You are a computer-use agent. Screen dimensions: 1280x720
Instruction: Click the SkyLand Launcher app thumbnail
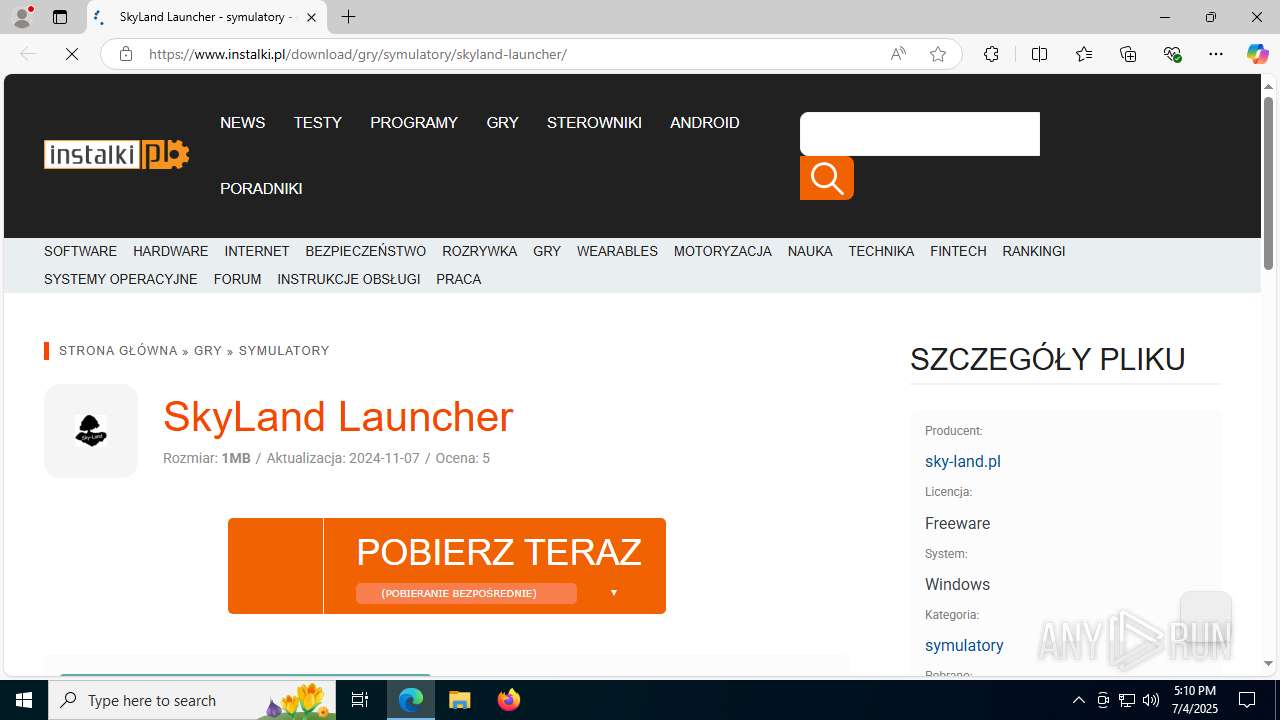tap(91, 431)
